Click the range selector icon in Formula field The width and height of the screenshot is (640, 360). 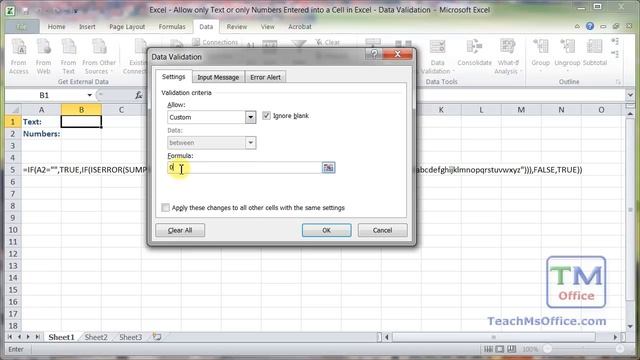pos(328,167)
